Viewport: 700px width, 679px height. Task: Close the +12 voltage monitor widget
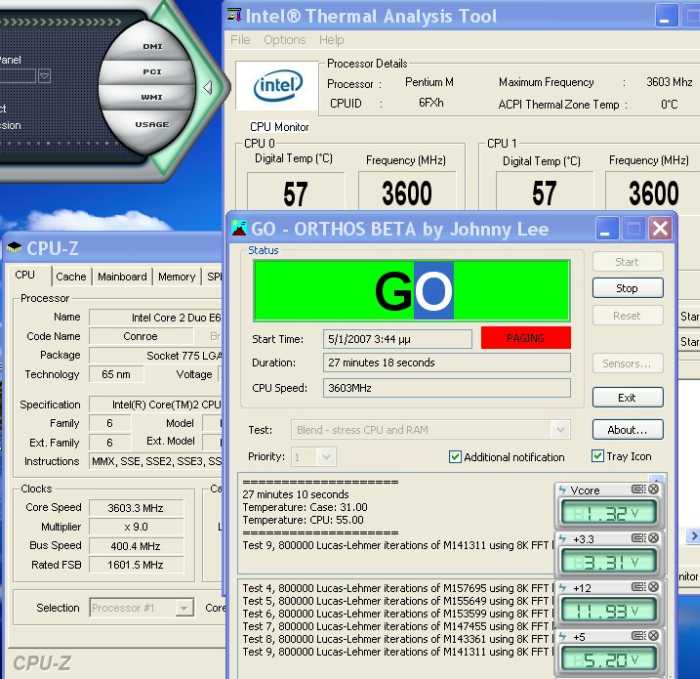(x=654, y=587)
